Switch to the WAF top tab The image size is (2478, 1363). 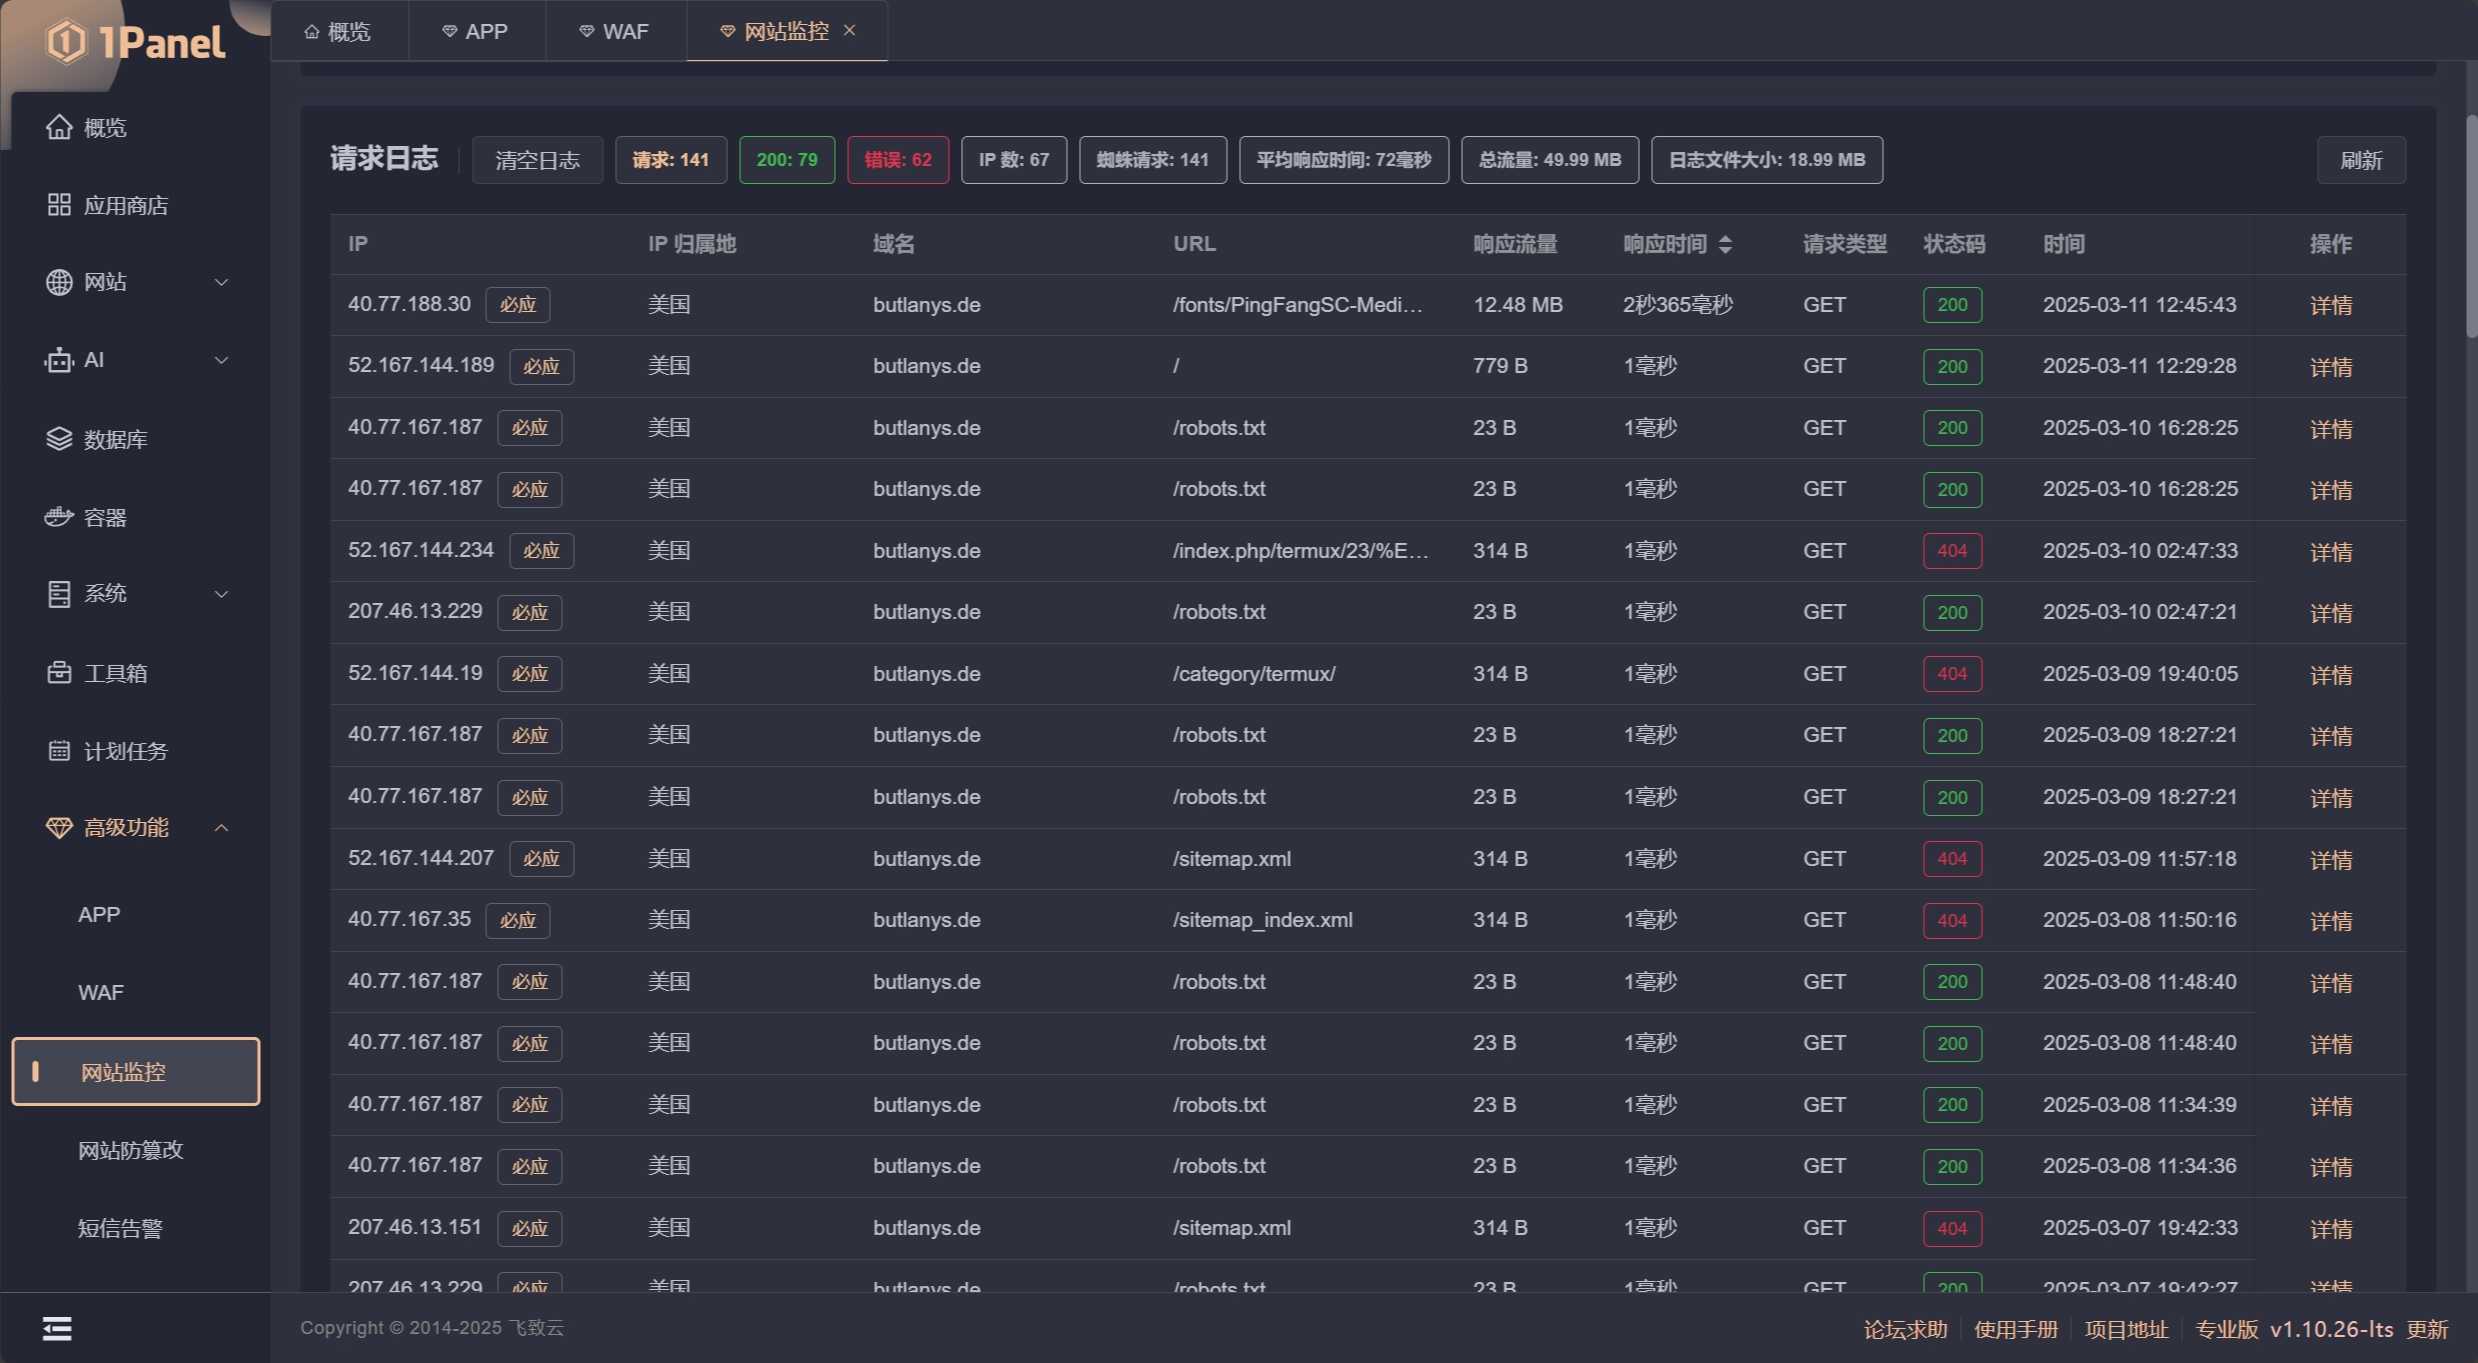click(615, 31)
